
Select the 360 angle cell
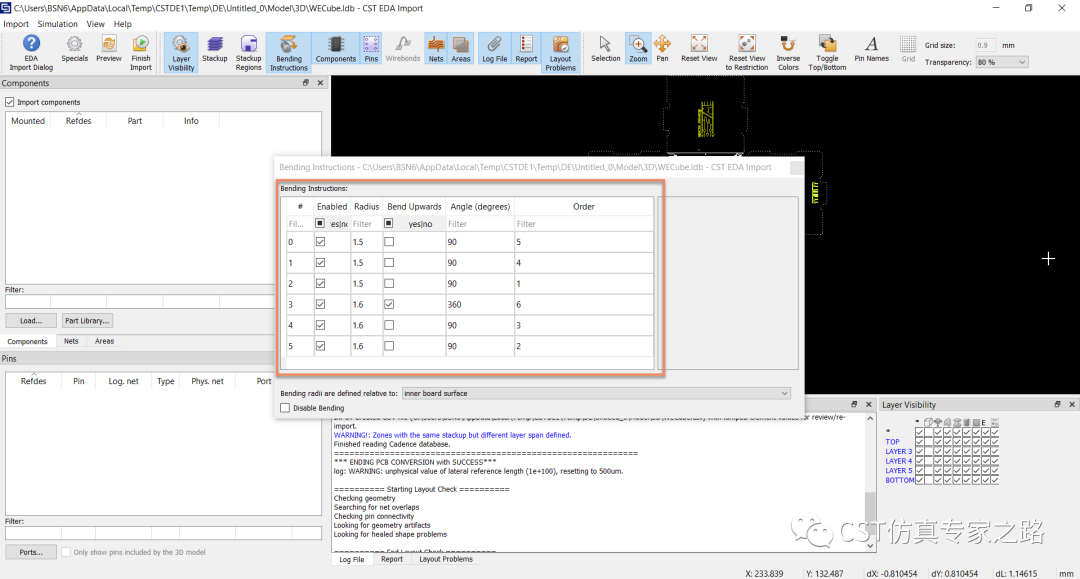tap(480, 304)
